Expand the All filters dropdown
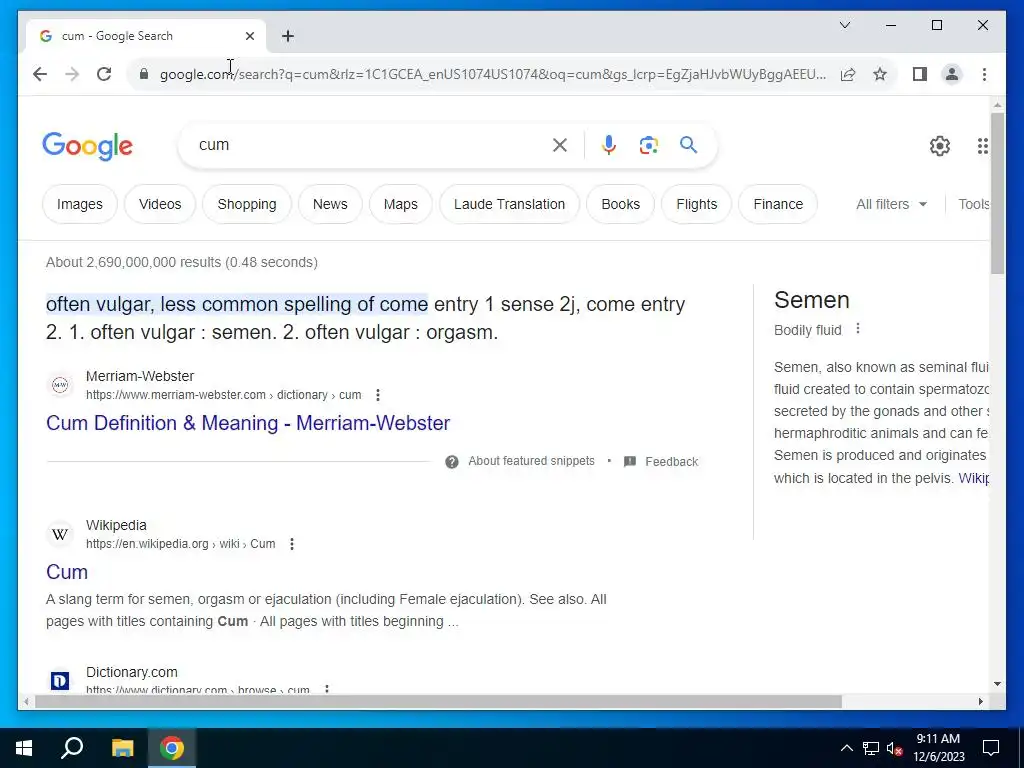 [x=891, y=204]
